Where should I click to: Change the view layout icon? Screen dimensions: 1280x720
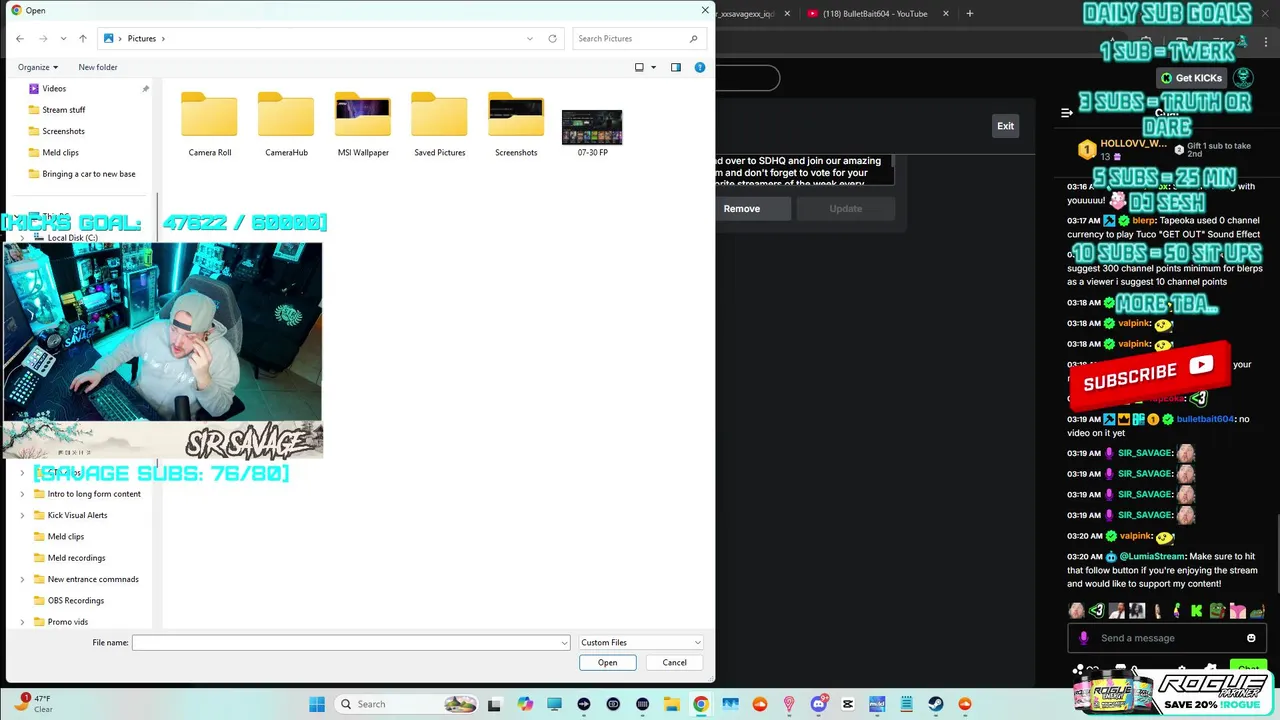[639, 67]
